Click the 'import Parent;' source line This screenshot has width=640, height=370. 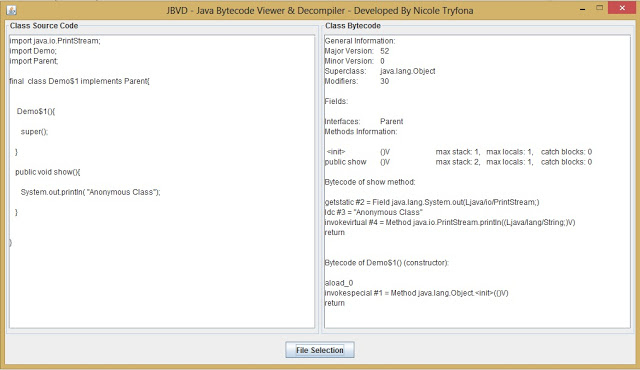click(x=34, y=61)
